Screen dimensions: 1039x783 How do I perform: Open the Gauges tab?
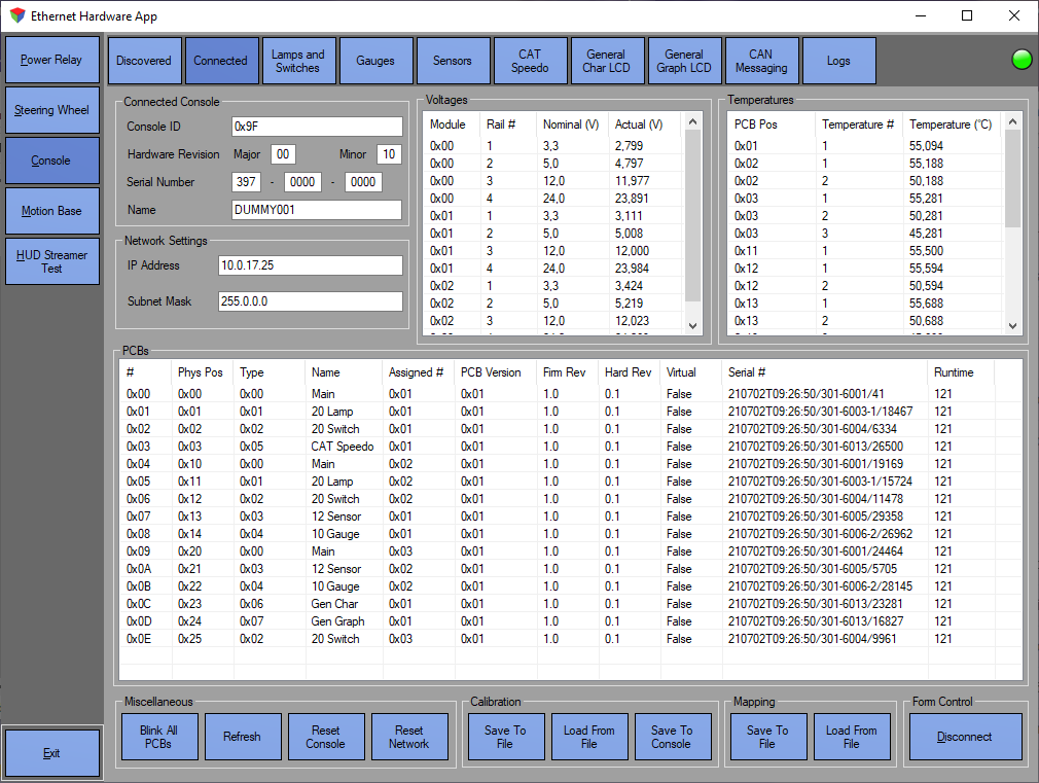click(375, 61)
